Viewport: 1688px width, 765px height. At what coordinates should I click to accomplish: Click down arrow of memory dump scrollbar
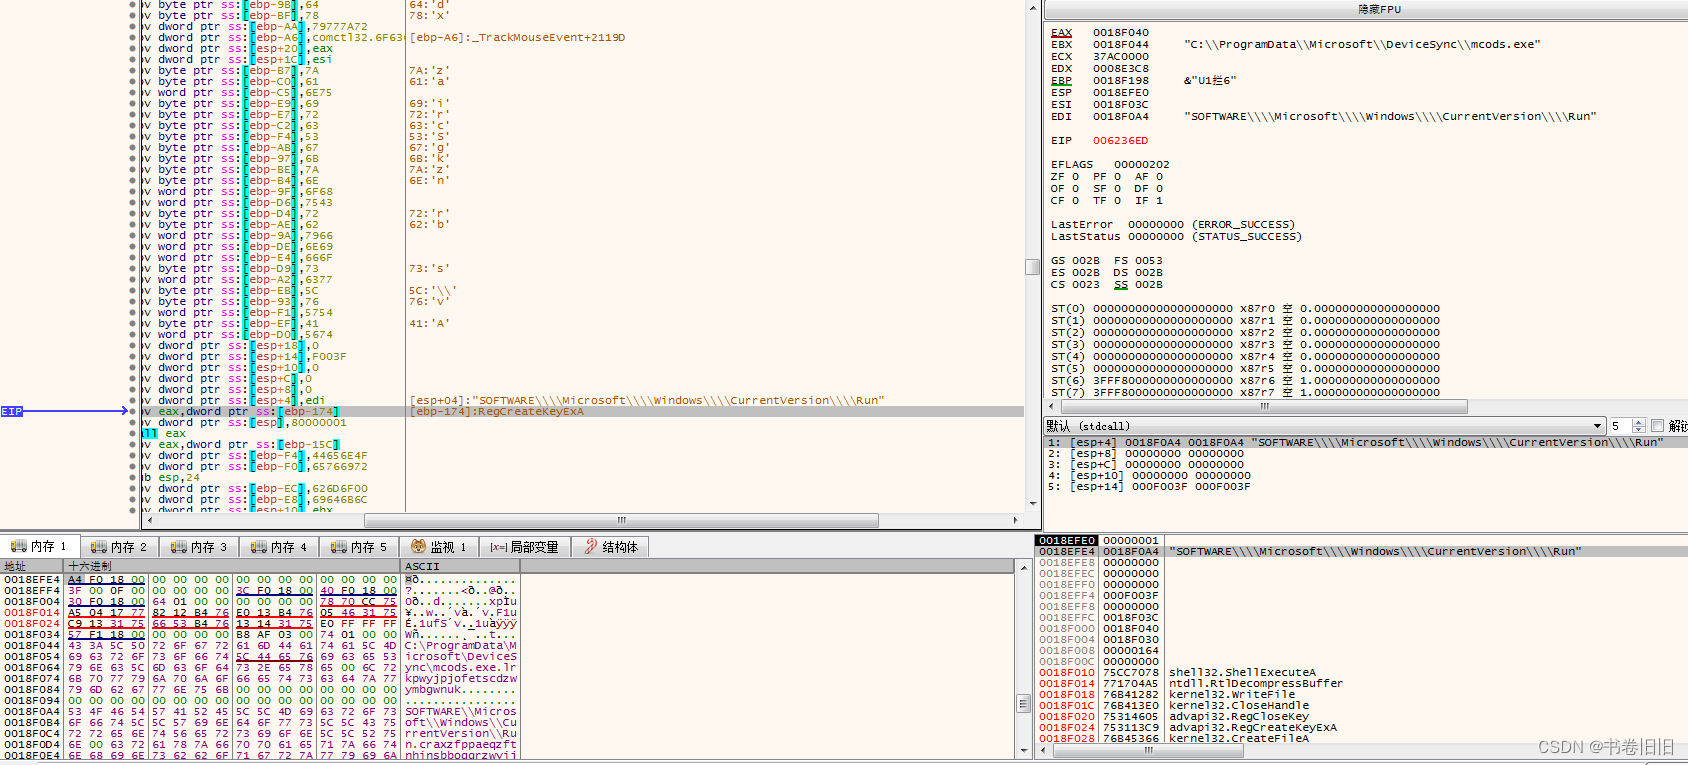1023,751
